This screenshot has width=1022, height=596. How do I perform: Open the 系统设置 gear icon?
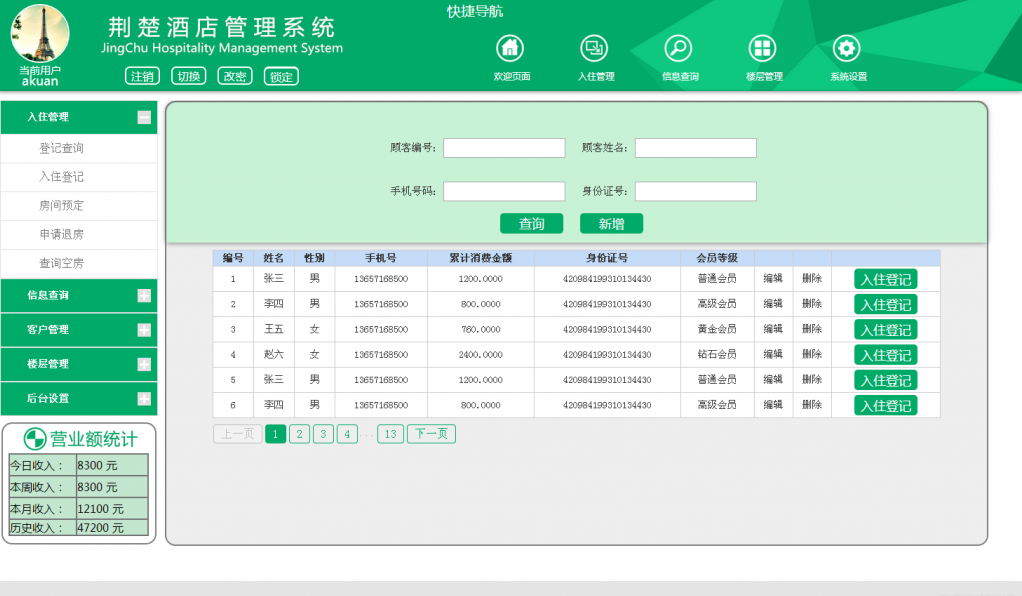[846, 48]
